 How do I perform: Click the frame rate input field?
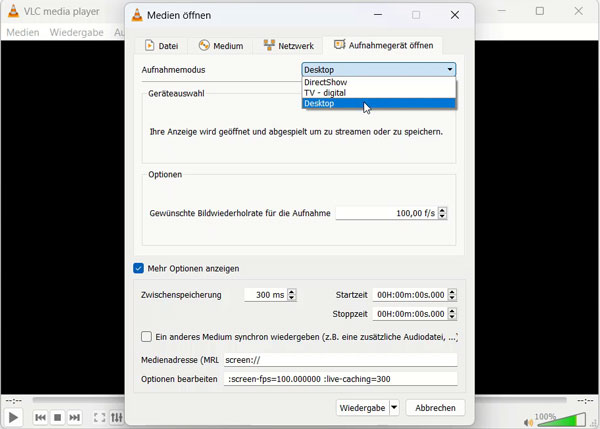[386, 213]
